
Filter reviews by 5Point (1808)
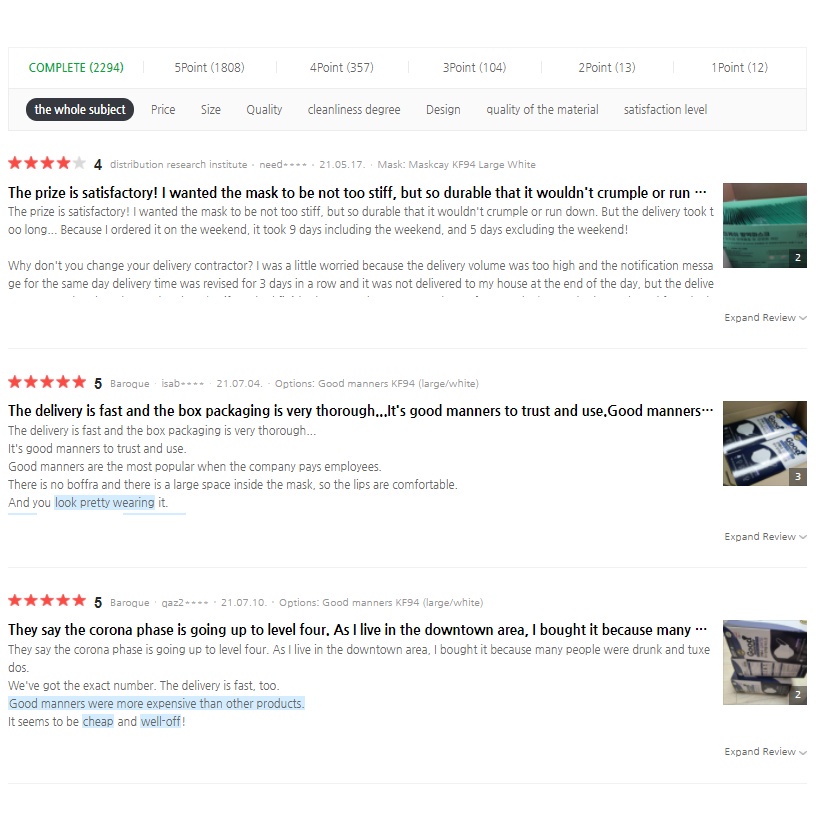click(209, 68)
